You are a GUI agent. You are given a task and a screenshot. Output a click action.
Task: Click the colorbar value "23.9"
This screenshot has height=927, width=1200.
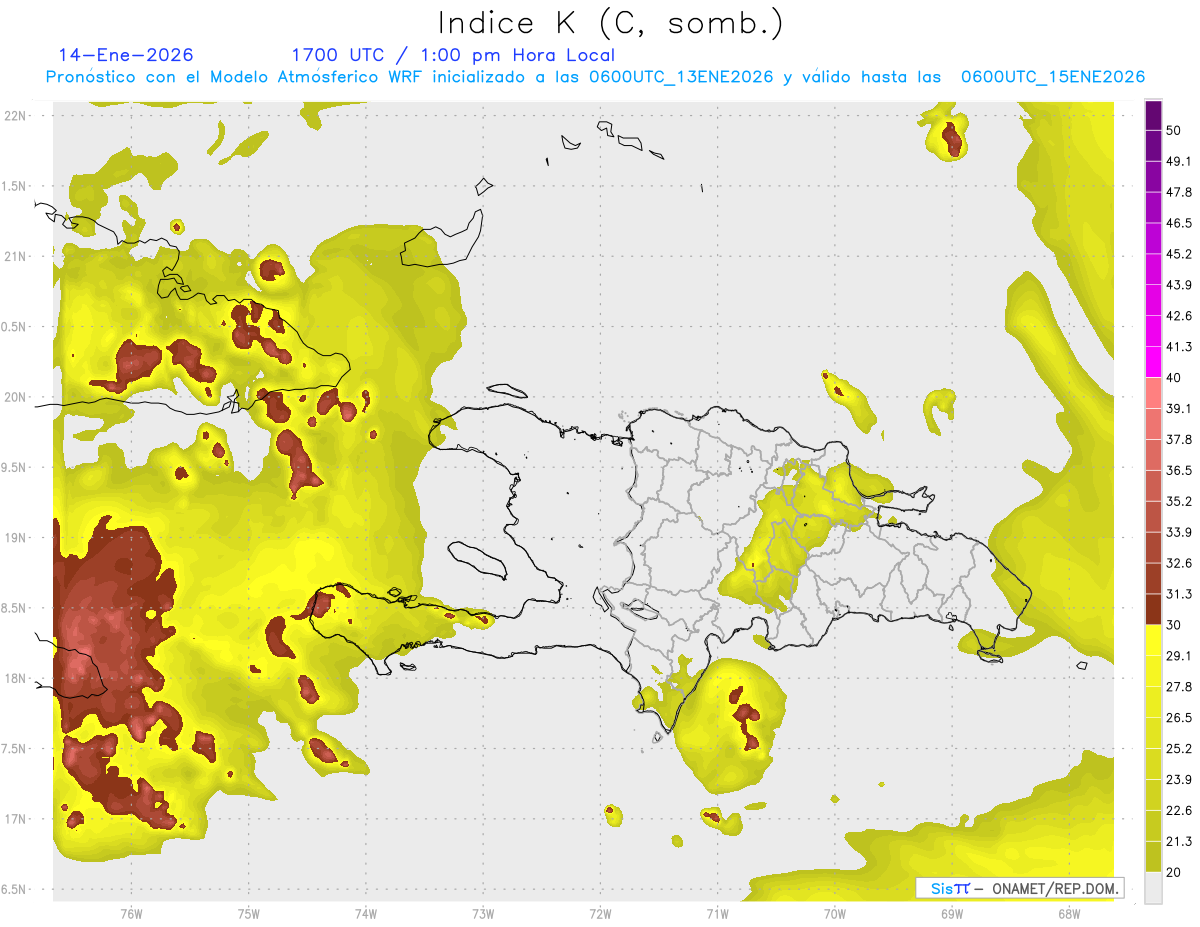1179,780
